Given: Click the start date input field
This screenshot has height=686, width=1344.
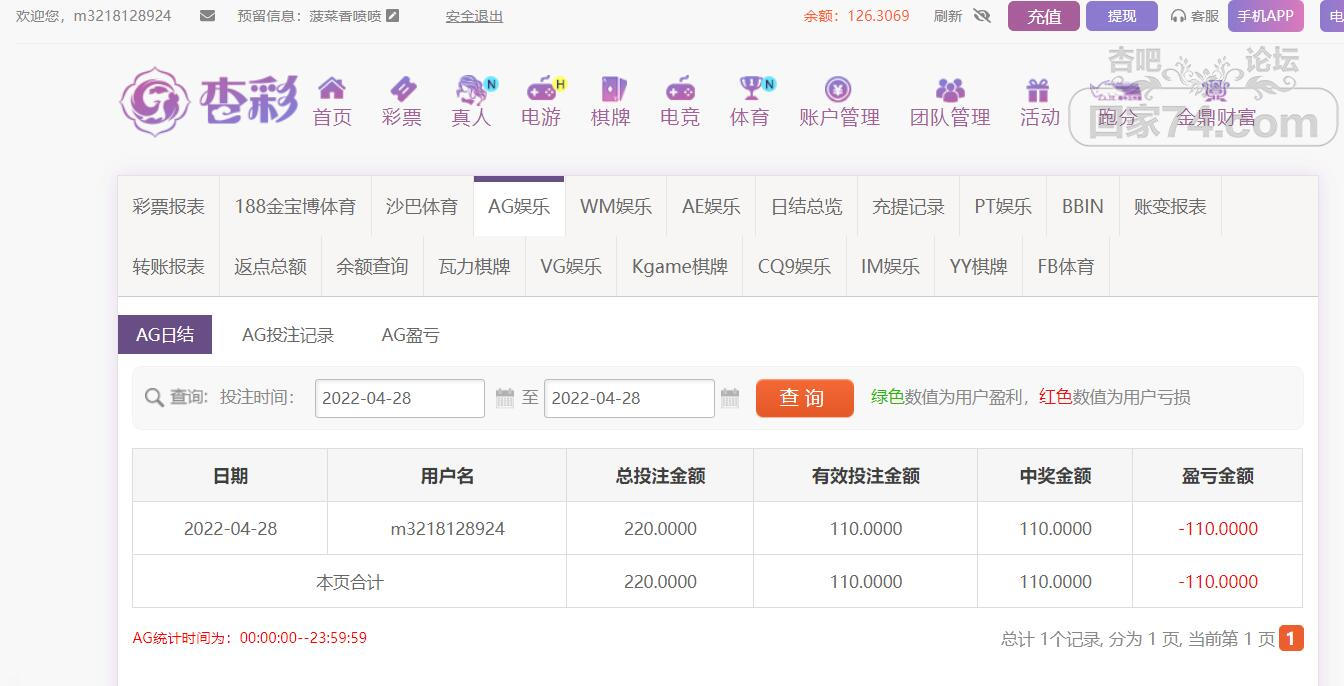Looking at the screenshot, I should pos(399,398).
